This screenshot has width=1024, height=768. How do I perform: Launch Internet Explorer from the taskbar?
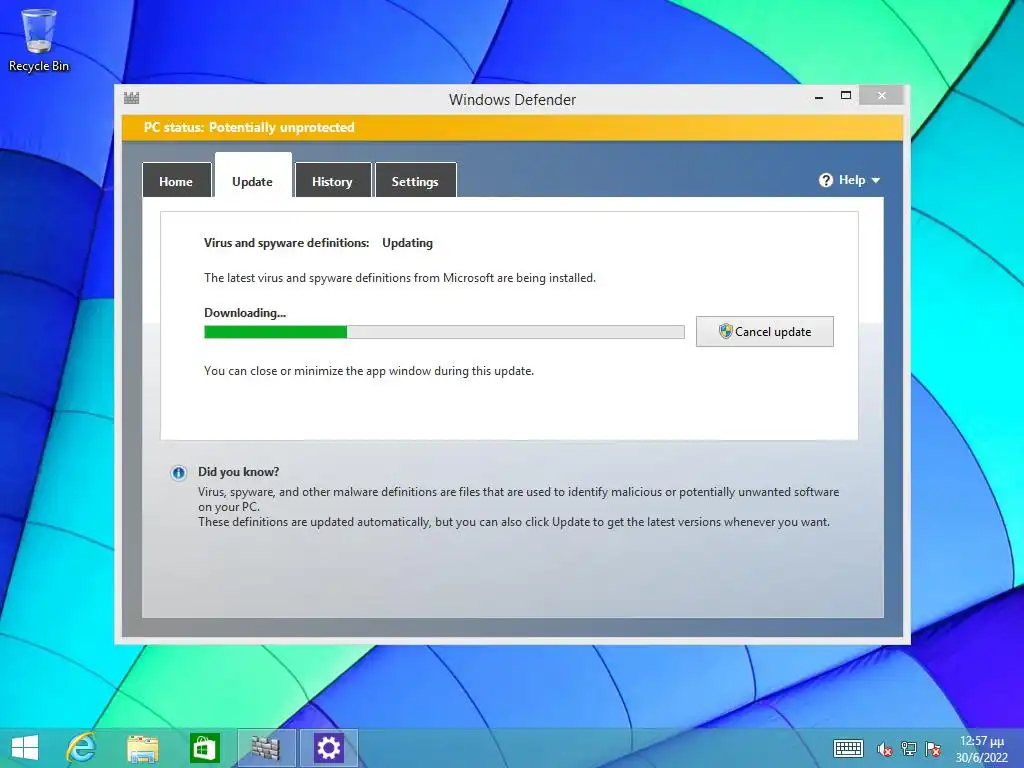(x=82, y=748)
